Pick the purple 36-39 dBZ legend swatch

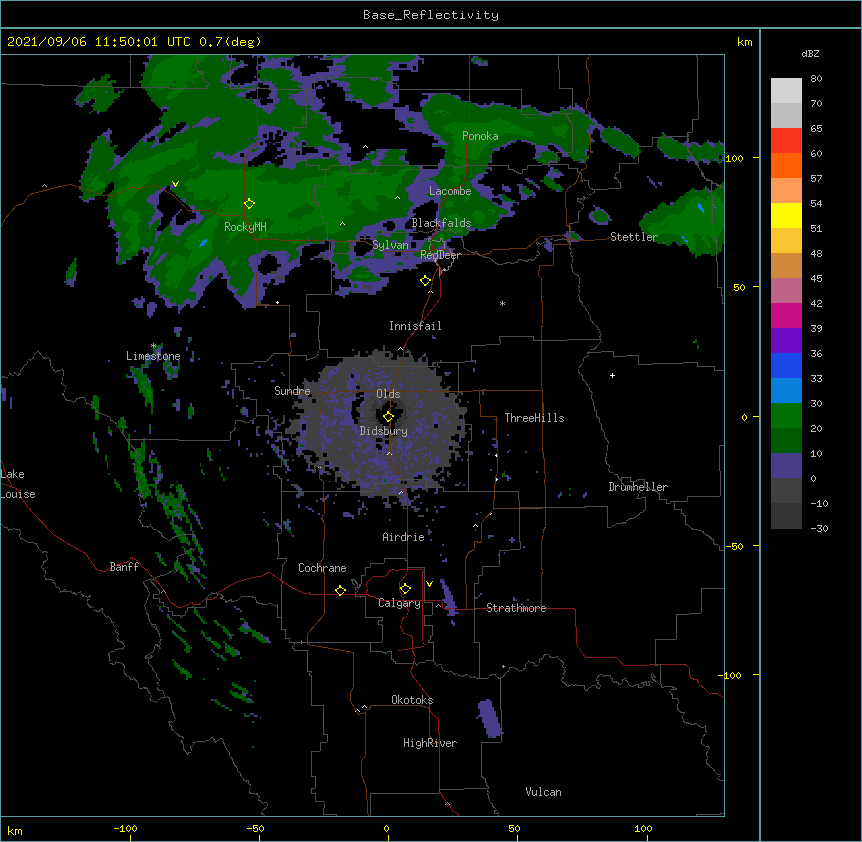786,340
